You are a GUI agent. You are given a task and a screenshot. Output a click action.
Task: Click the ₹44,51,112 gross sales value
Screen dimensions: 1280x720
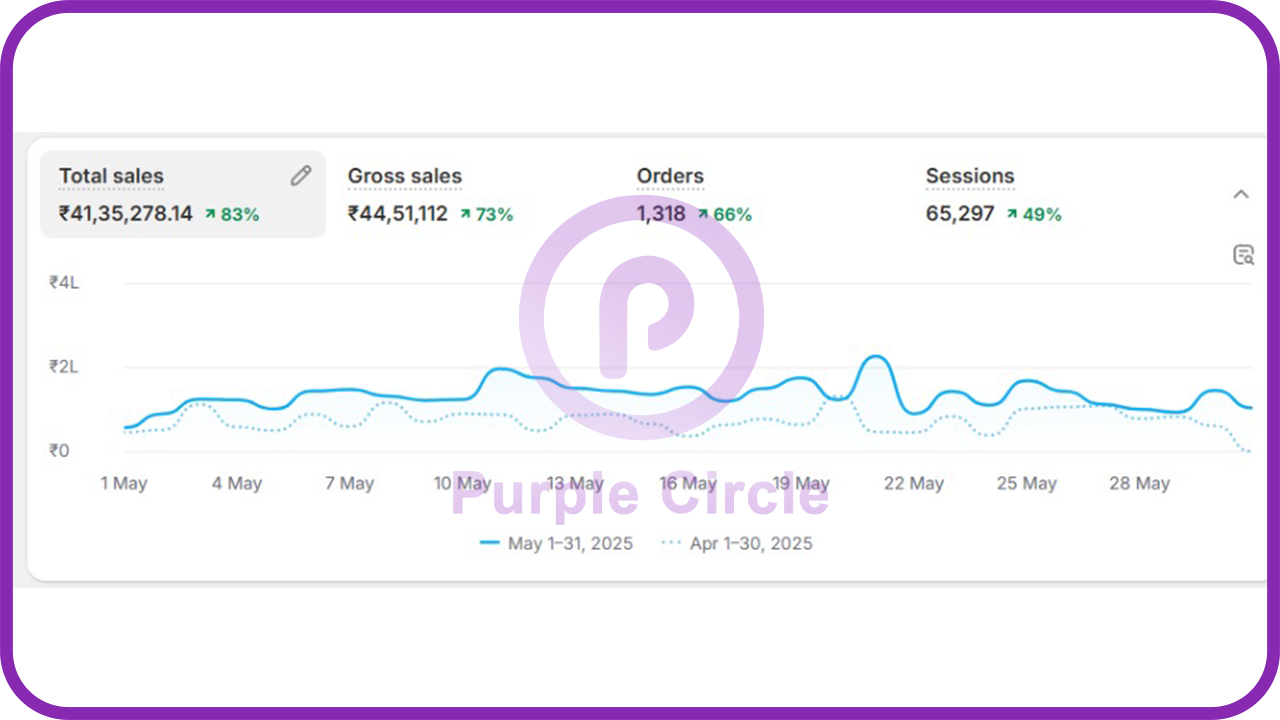[x=398, y=214]
